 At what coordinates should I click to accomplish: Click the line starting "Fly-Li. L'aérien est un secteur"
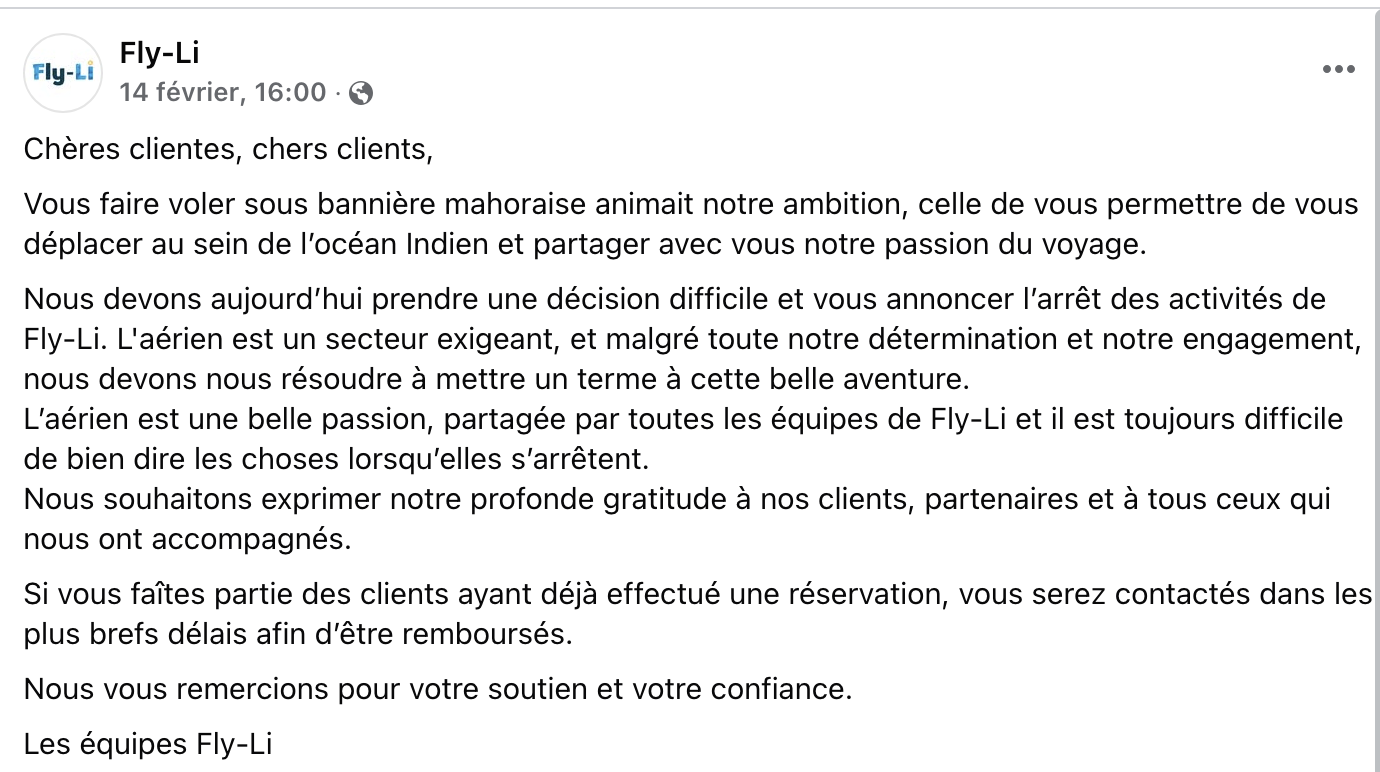(692, 339)
